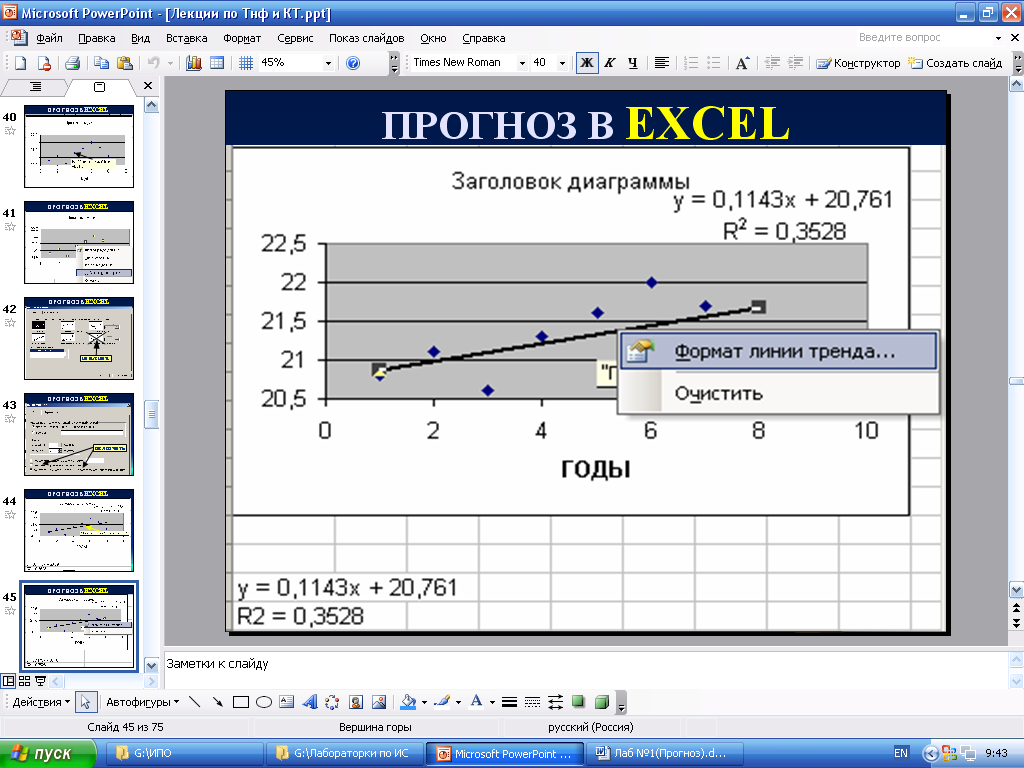Insert an organization diagram
This screenshot has height=768, width=1024.
[332, 702]
